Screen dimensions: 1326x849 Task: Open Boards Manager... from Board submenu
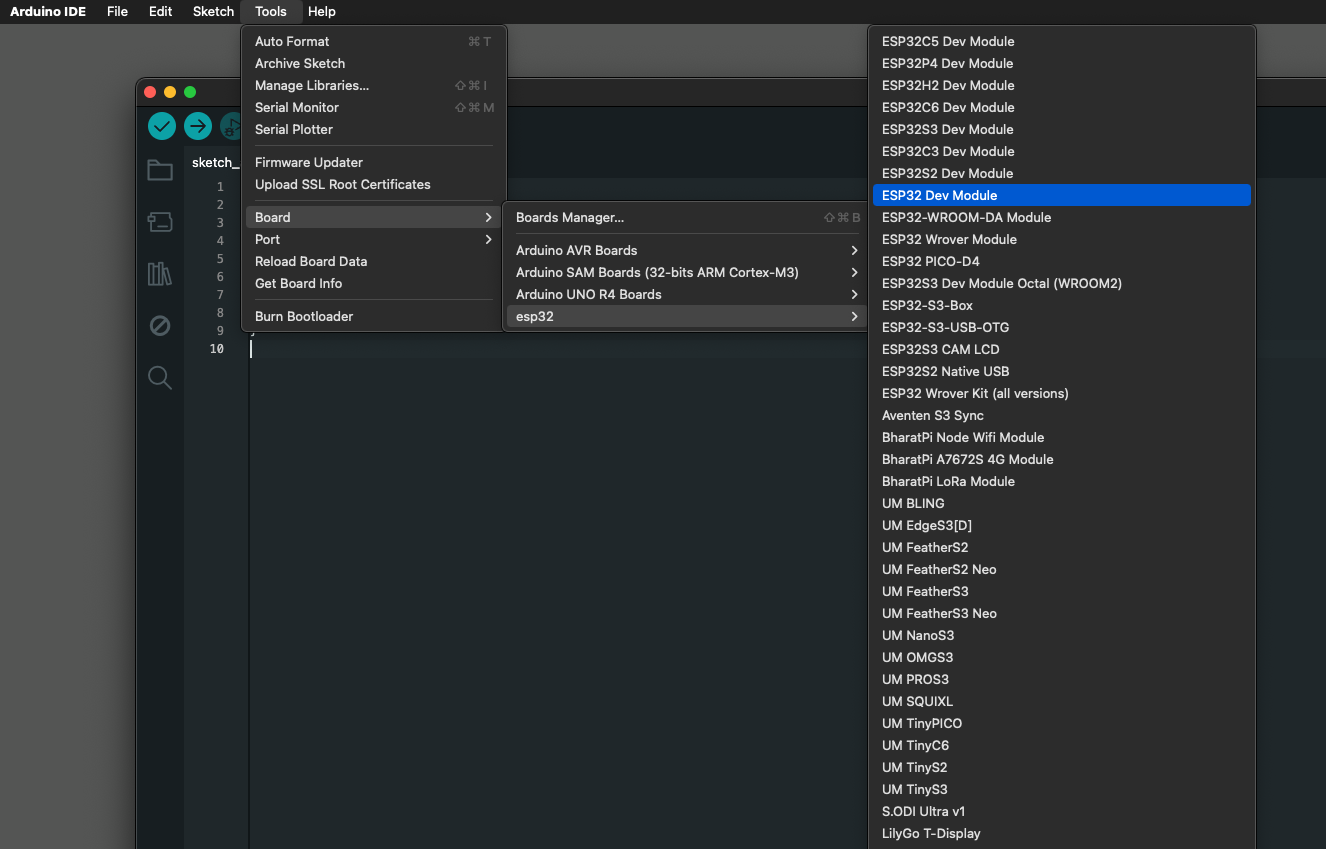(x=687, y=217)
